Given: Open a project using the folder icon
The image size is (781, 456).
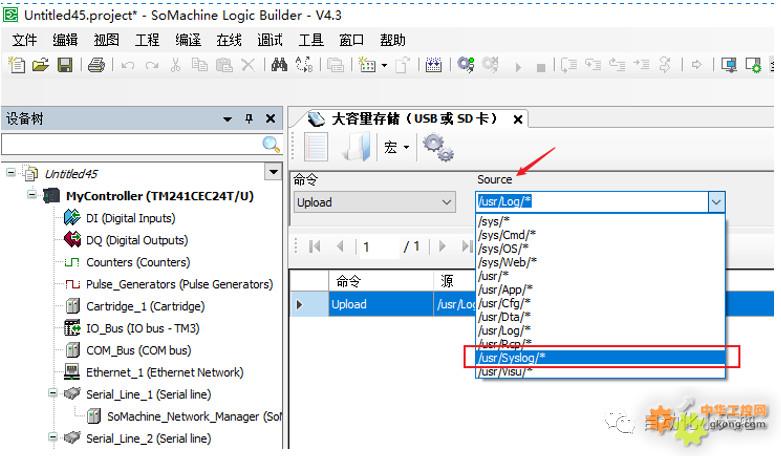Looking at the screenshot, I should (x=40, y=65).
